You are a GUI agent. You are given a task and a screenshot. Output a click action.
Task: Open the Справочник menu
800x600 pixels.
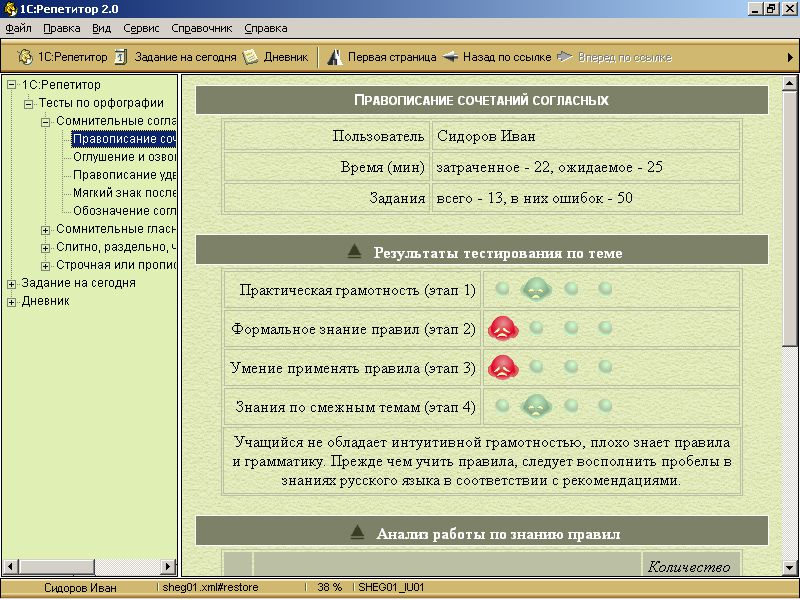tap(201, 28)
